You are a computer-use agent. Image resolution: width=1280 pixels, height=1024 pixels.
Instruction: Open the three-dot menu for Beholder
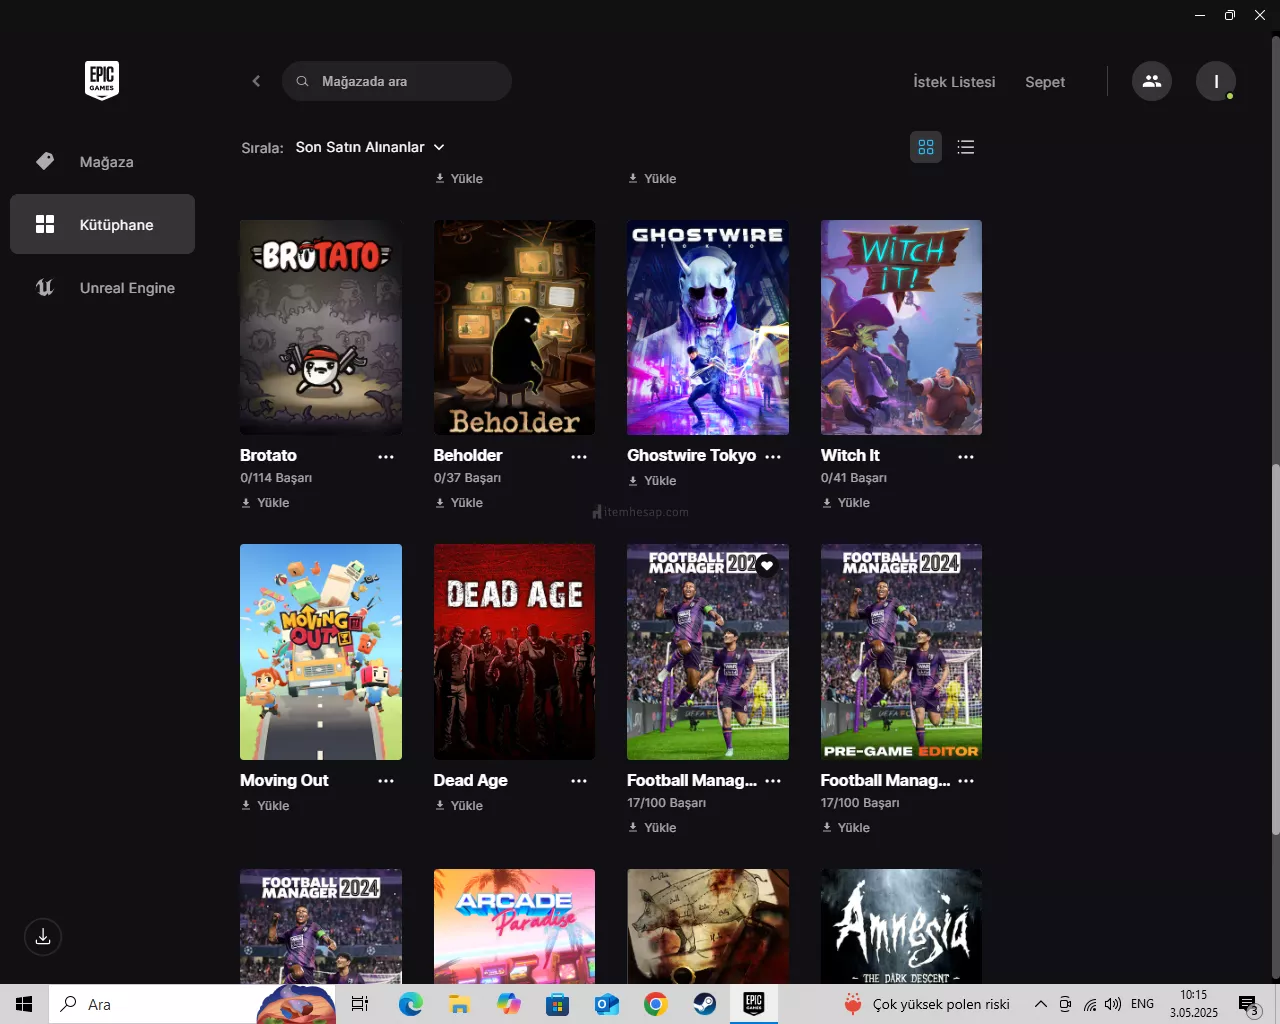pos(579,457)
